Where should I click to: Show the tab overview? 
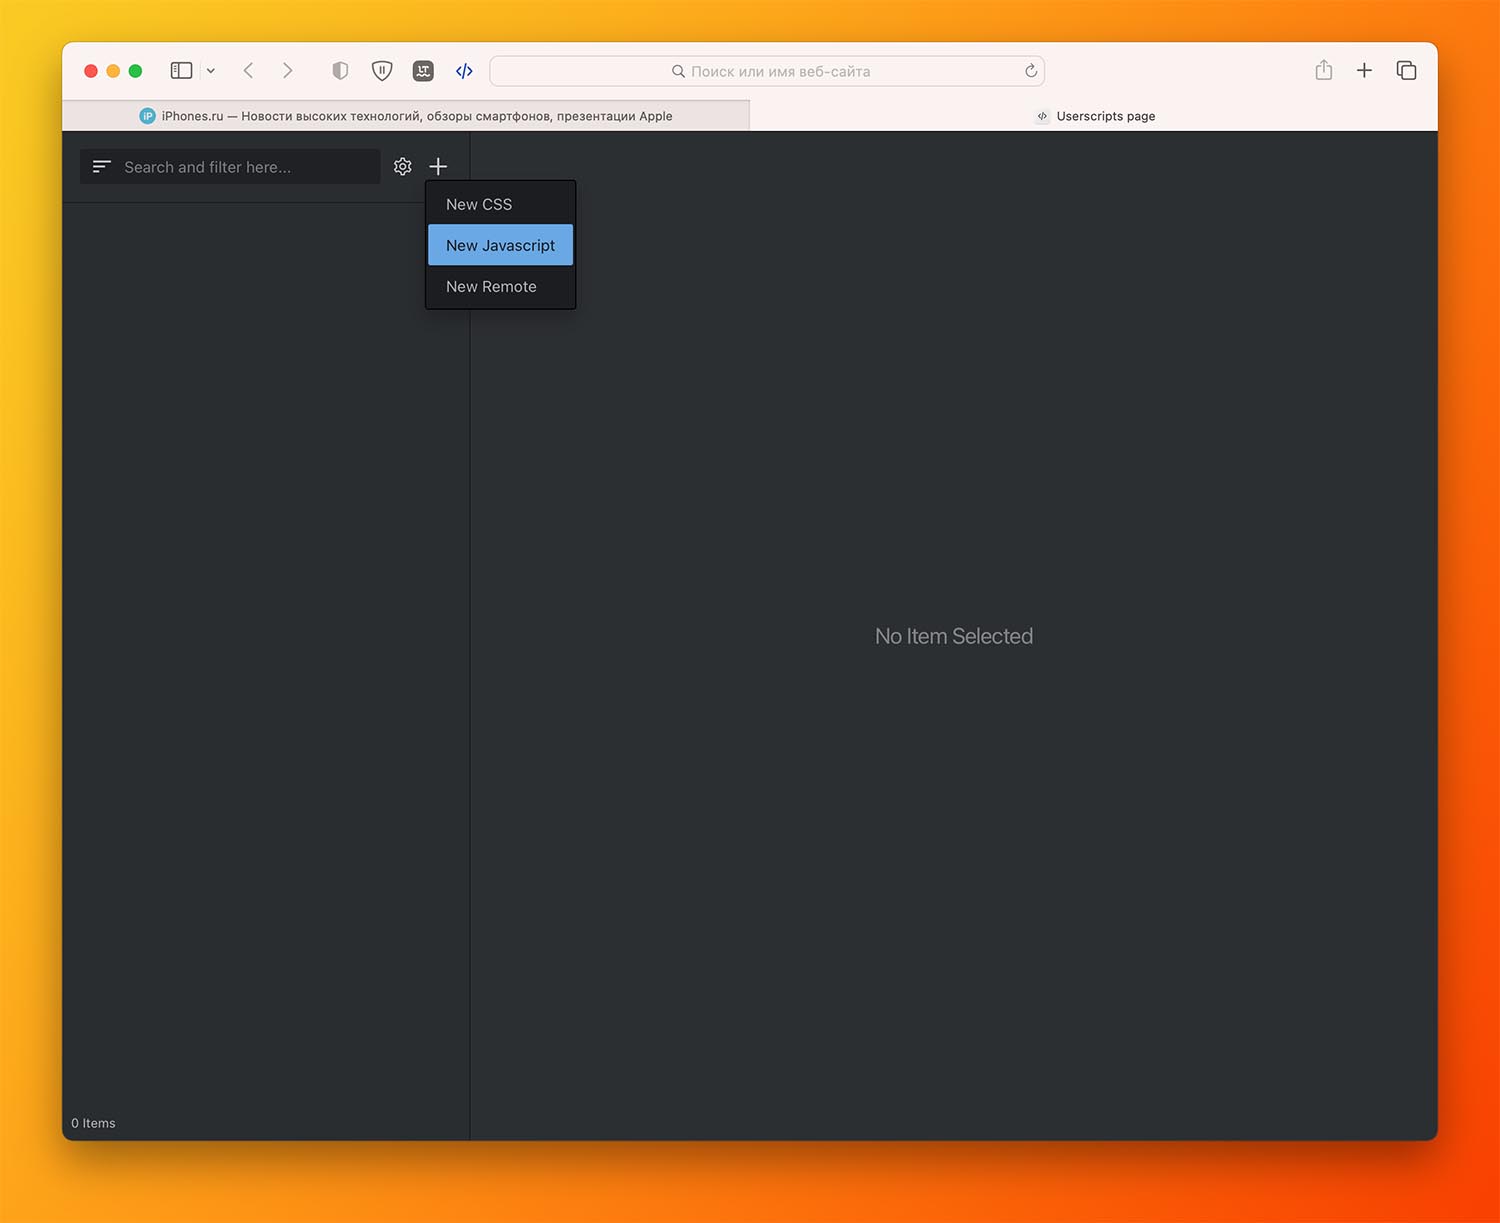pyautogui.click(x=1406, y=70)
